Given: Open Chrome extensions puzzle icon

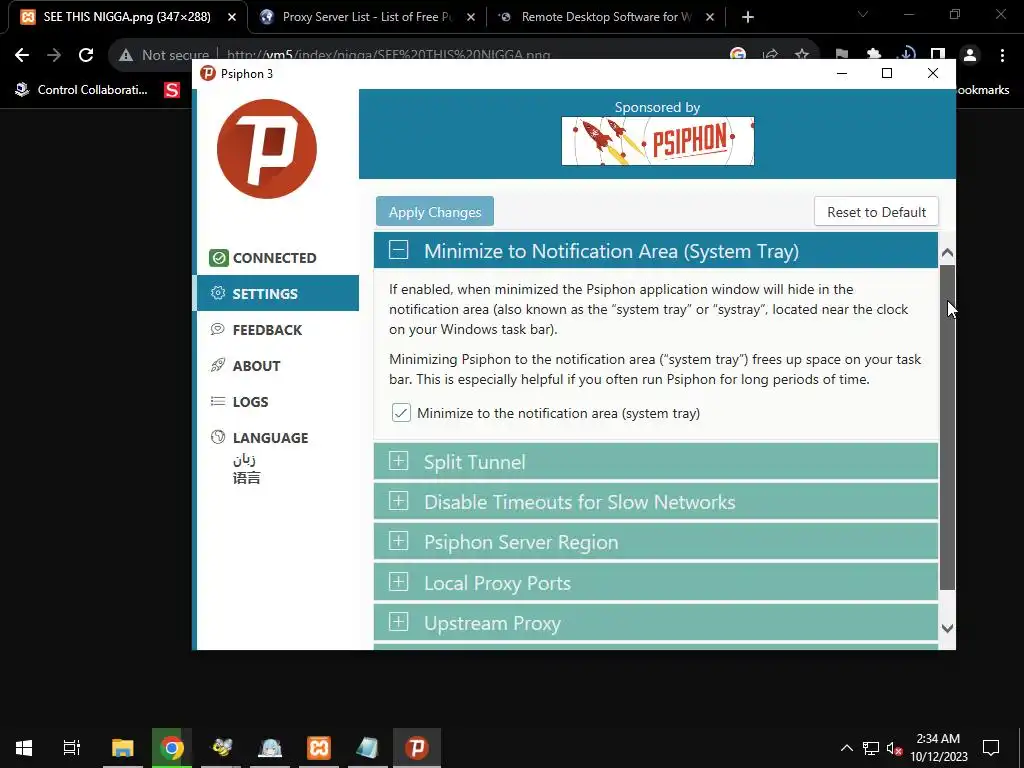Looking at the screenshot, I should (x=874, y=56).
